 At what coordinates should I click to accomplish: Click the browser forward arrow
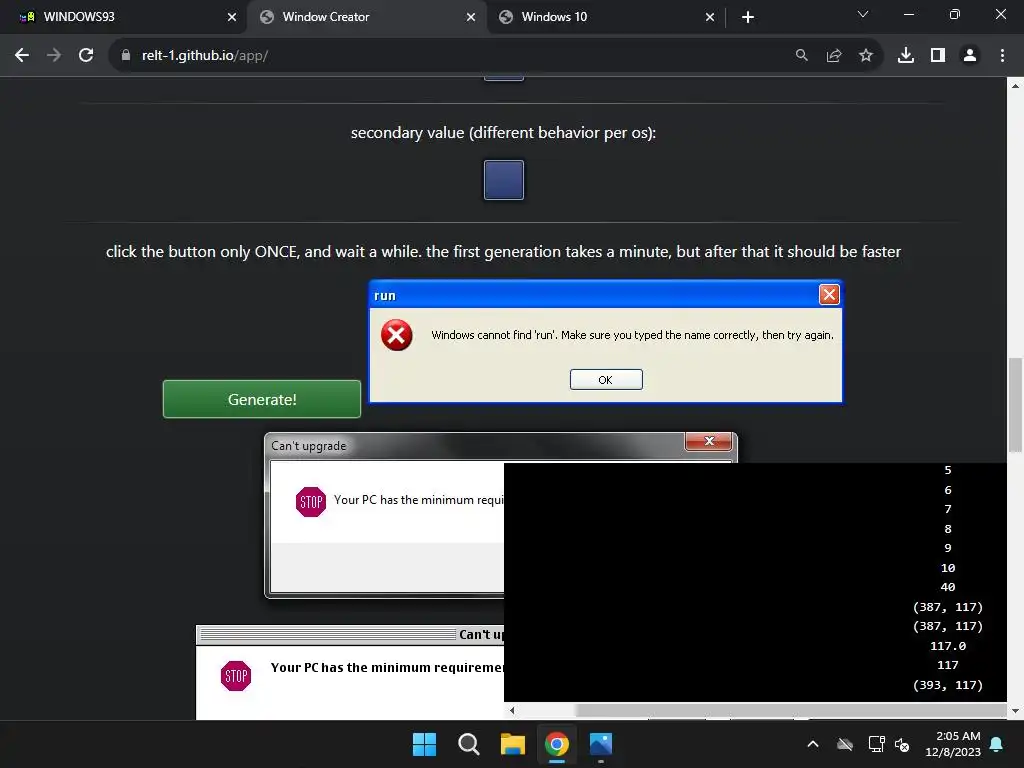(x=54, y=56)
